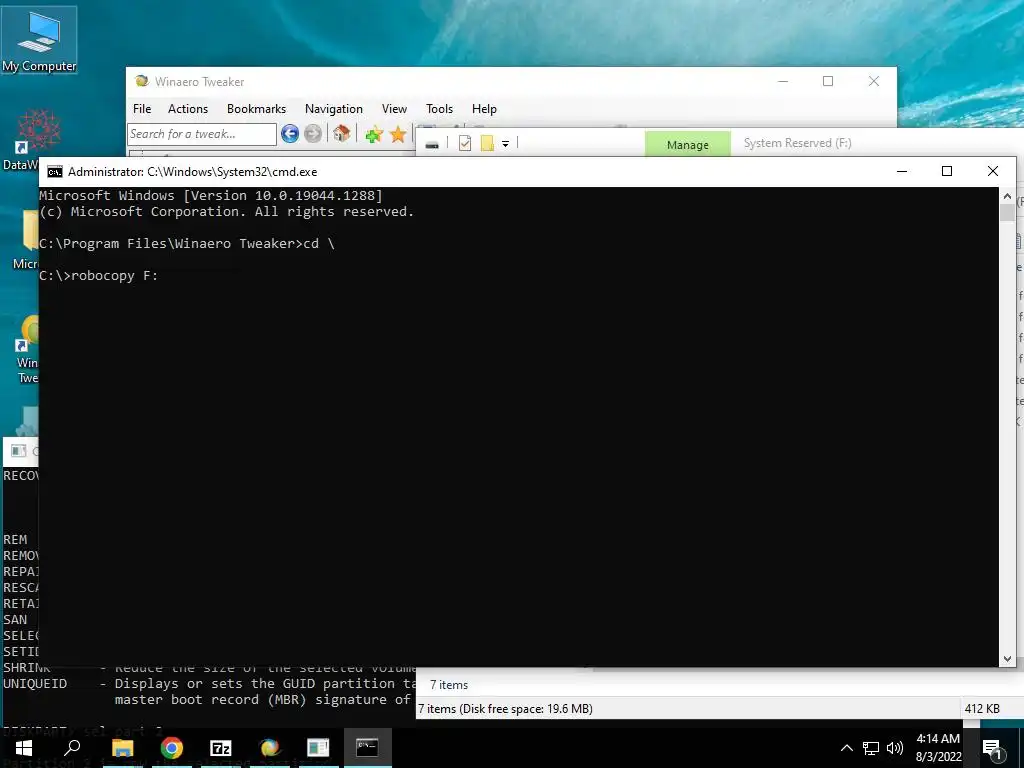Maximize the Administrator cmd.exe window

pos(947,171)
